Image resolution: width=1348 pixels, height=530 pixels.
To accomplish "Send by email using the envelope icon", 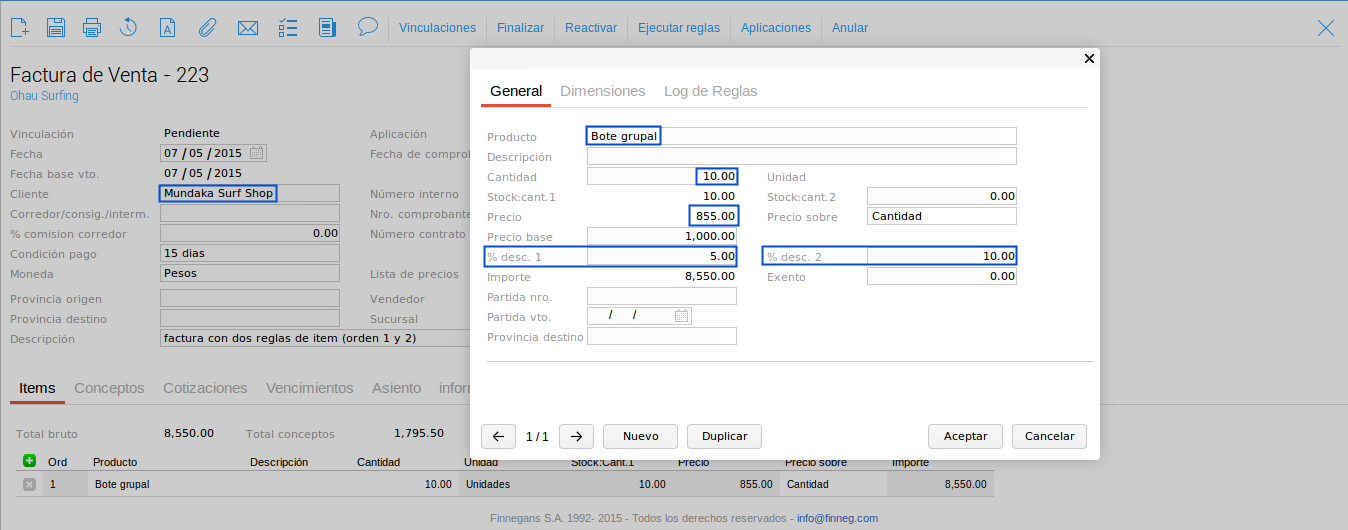I will [248, 28].
